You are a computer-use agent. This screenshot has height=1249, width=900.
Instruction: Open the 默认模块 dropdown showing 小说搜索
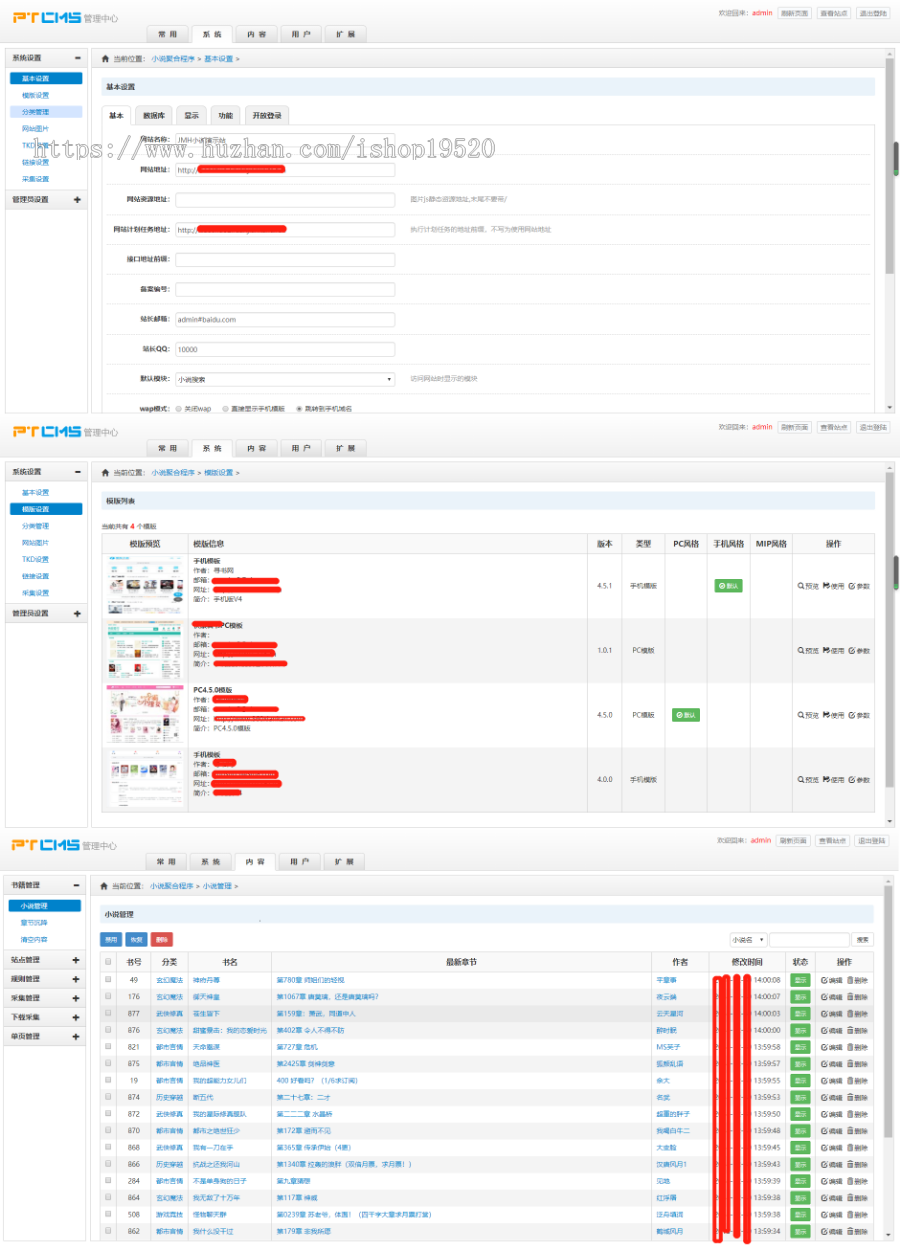coord(285,380)
